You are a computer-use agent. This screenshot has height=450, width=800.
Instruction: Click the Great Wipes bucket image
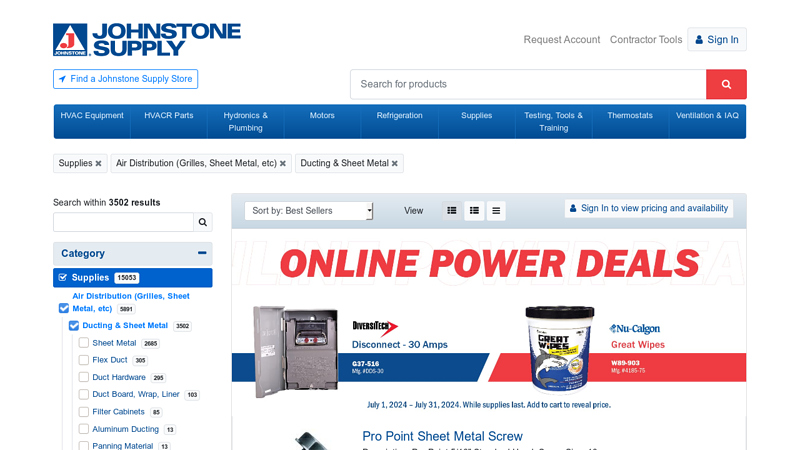click(x=560, y=349)
